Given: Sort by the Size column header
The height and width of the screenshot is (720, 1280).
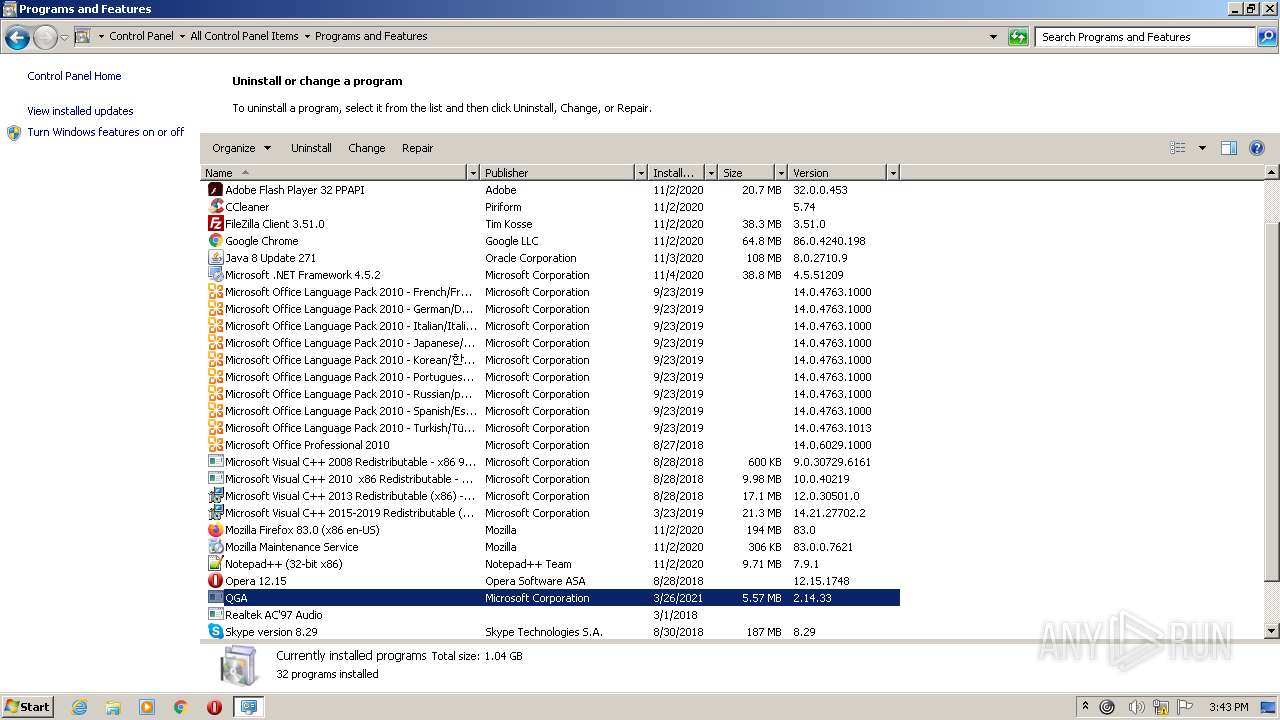Looking at the screenshot, I should pos(747,173).
